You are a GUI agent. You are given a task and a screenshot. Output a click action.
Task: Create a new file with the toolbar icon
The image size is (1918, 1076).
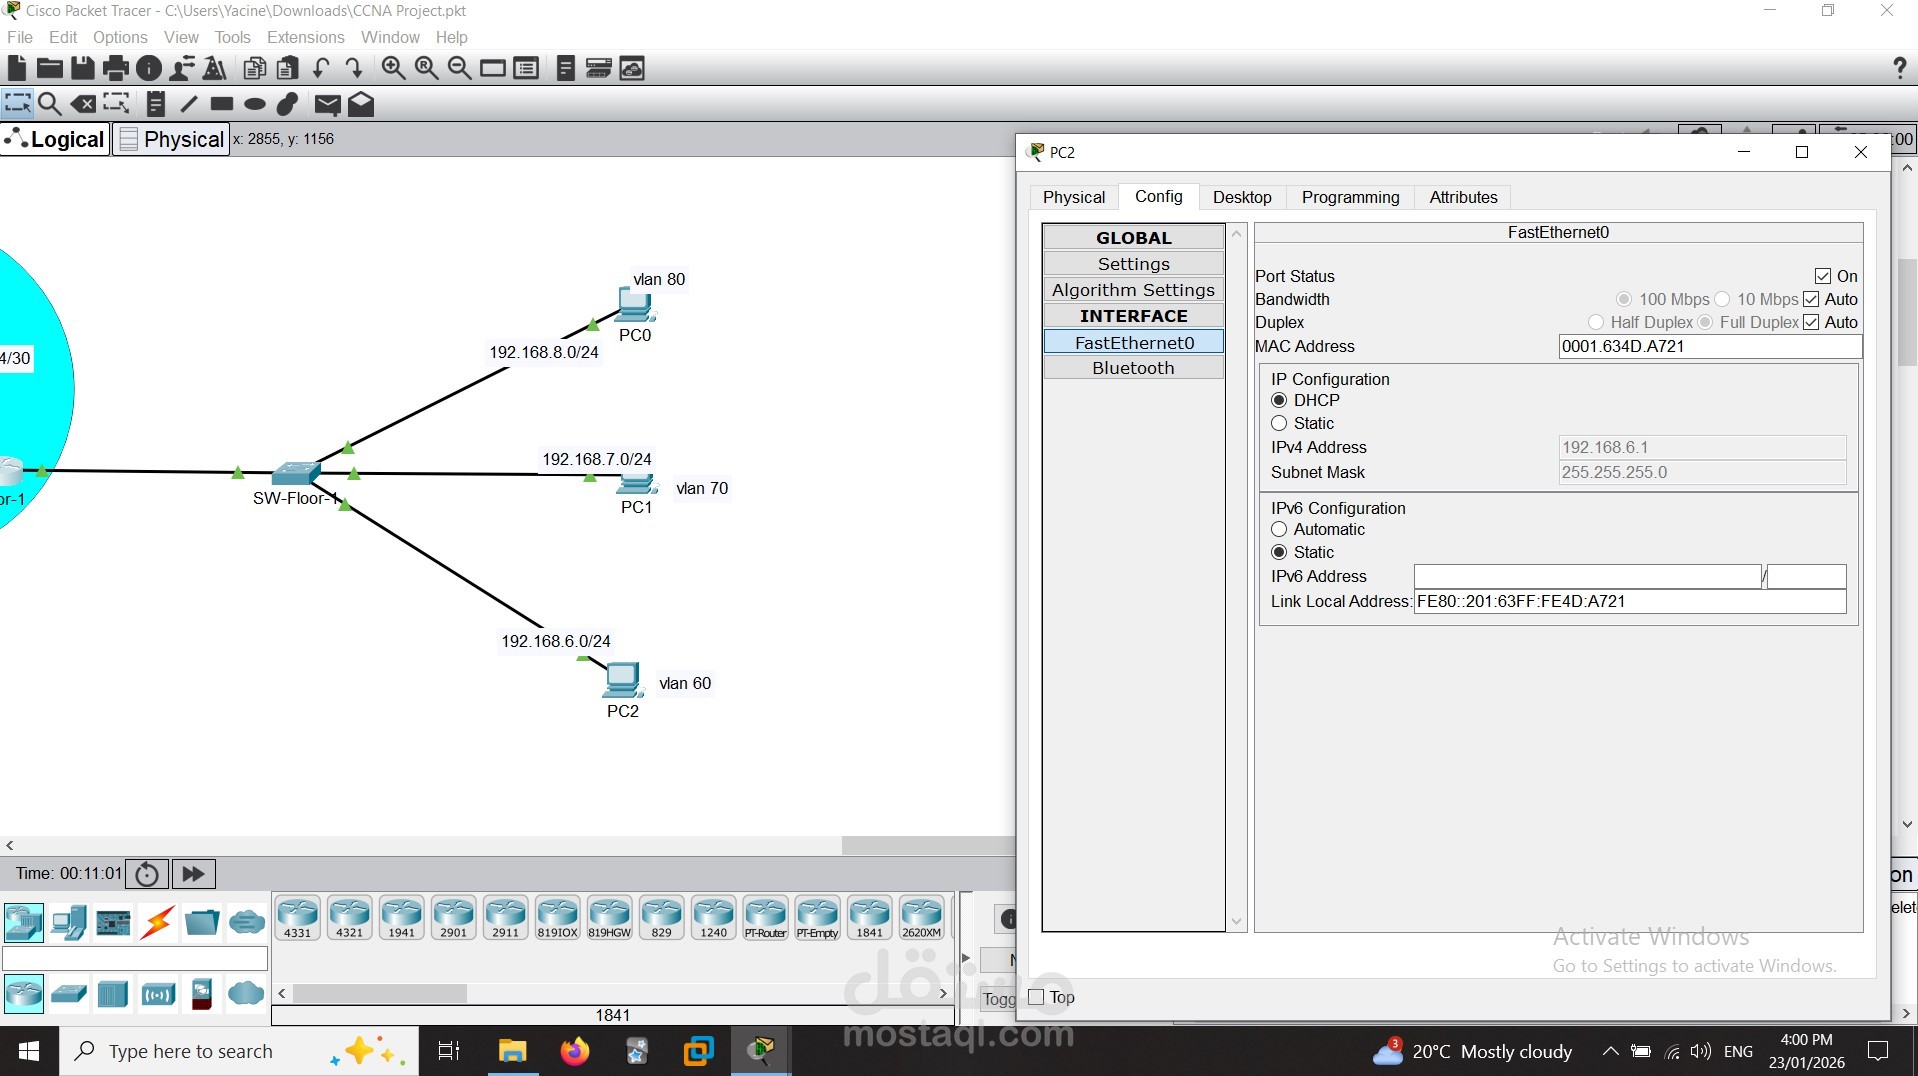point(17,68)
